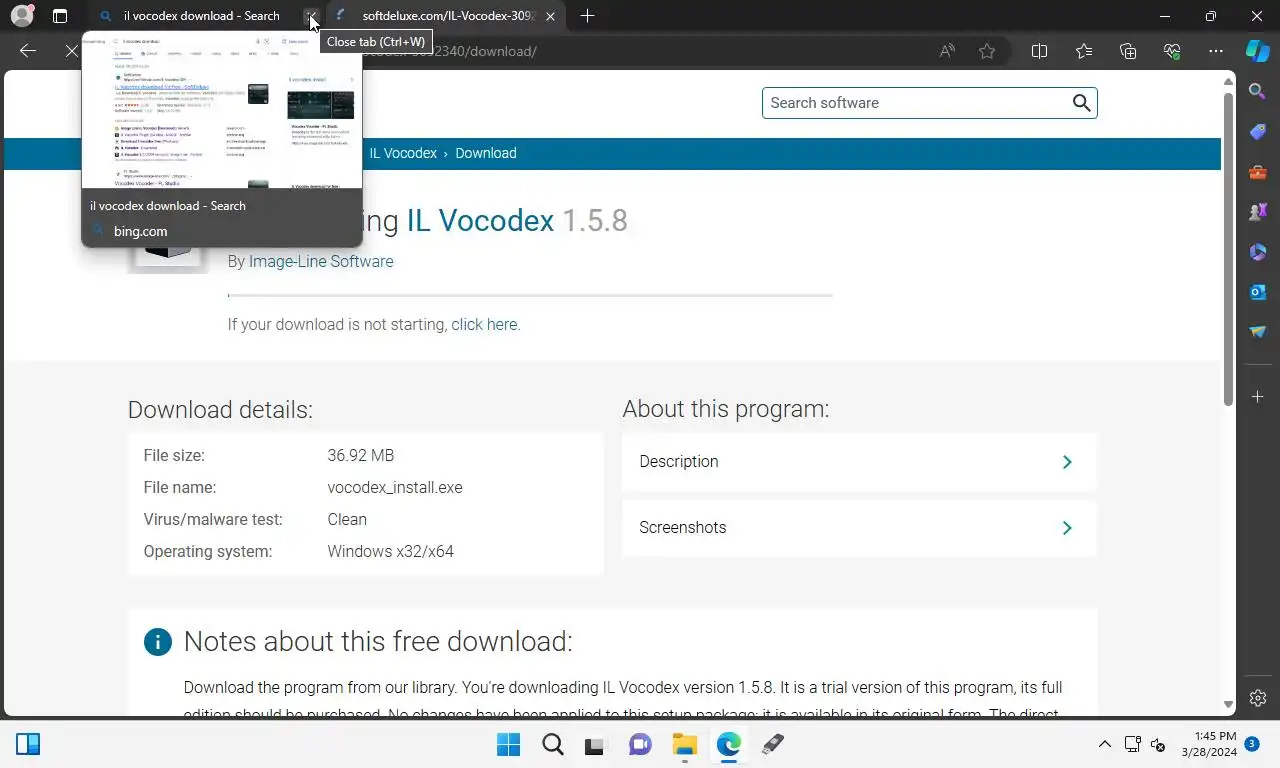1280x768 pixels.
Task: Open the browser profile avatar
Action: click(22, 16)
